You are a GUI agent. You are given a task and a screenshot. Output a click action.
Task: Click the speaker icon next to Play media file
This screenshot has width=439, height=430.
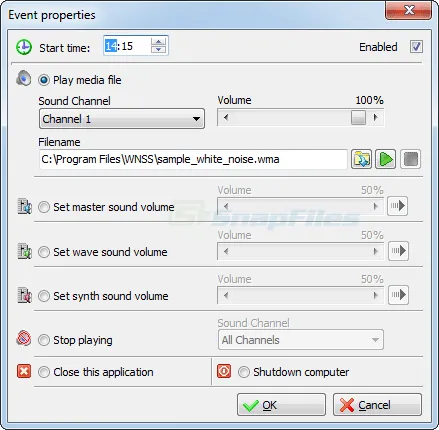coord(24,79)
